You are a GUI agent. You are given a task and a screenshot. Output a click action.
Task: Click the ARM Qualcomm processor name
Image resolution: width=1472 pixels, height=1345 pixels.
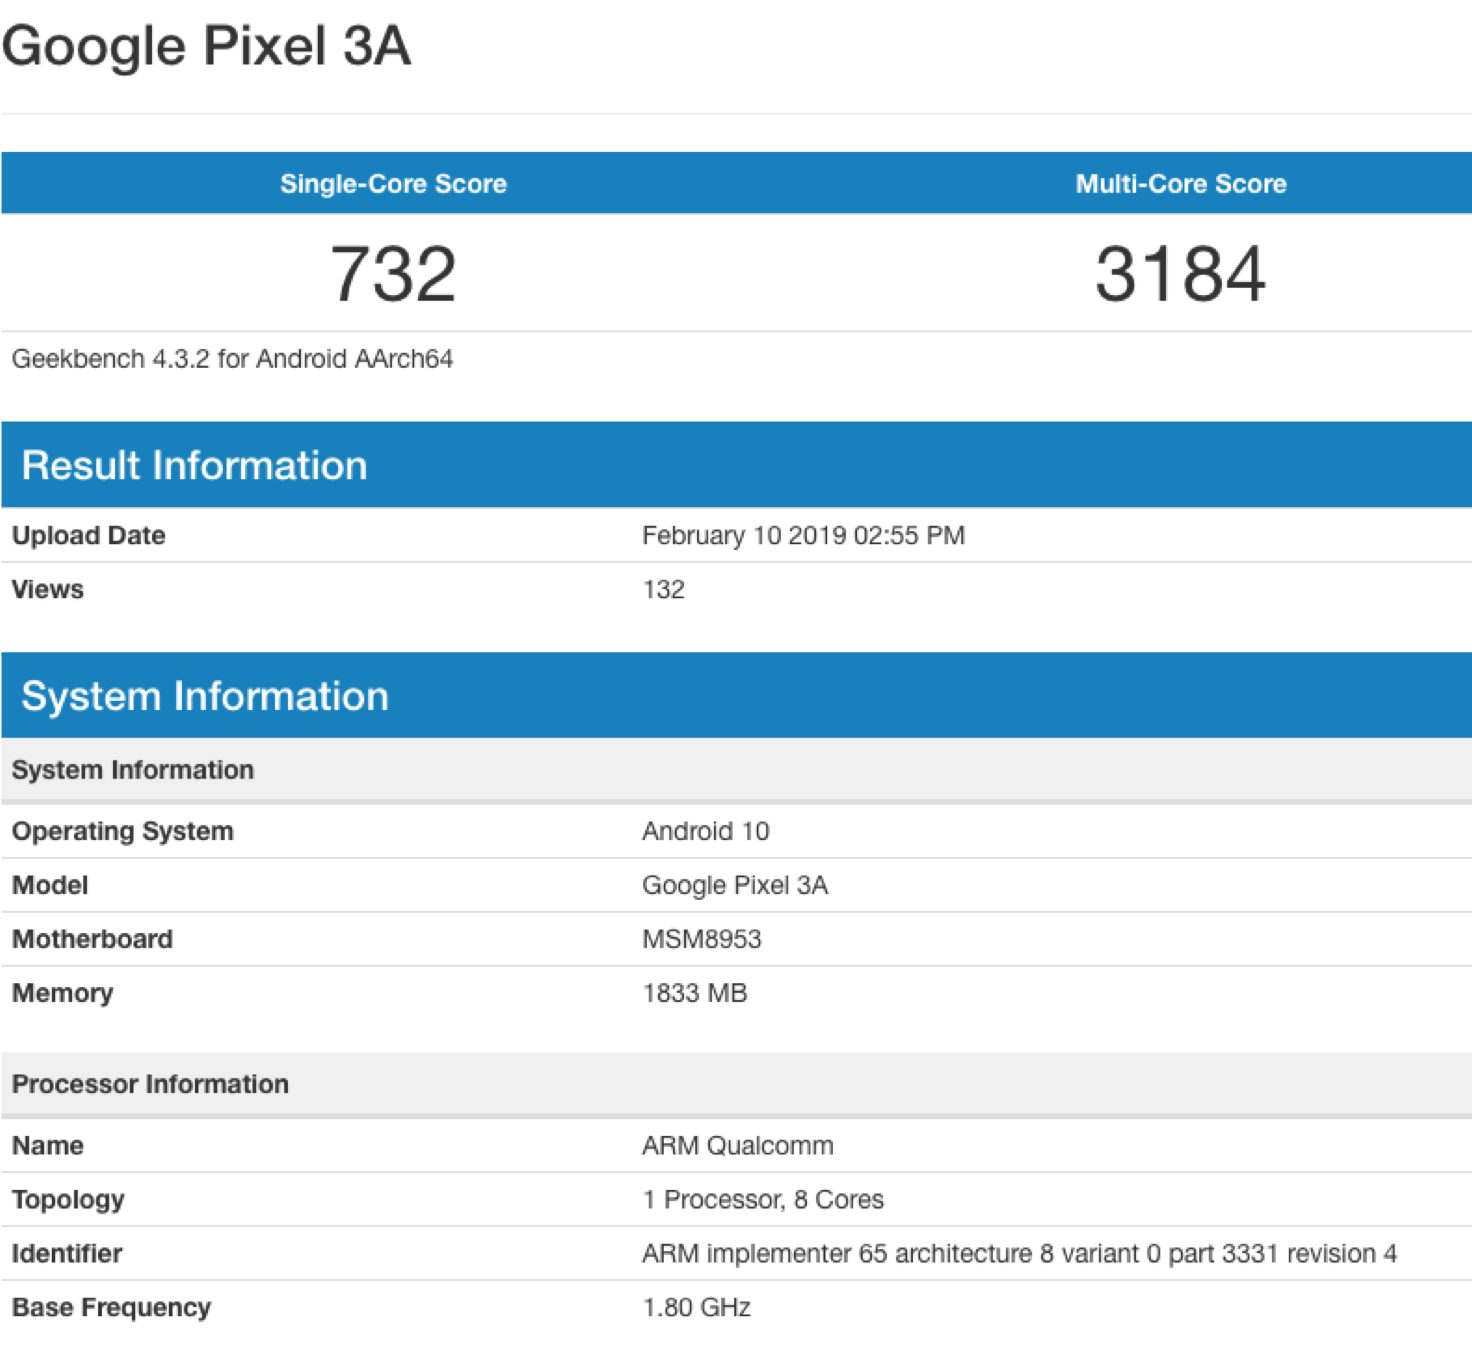(x=737, y=1146)
